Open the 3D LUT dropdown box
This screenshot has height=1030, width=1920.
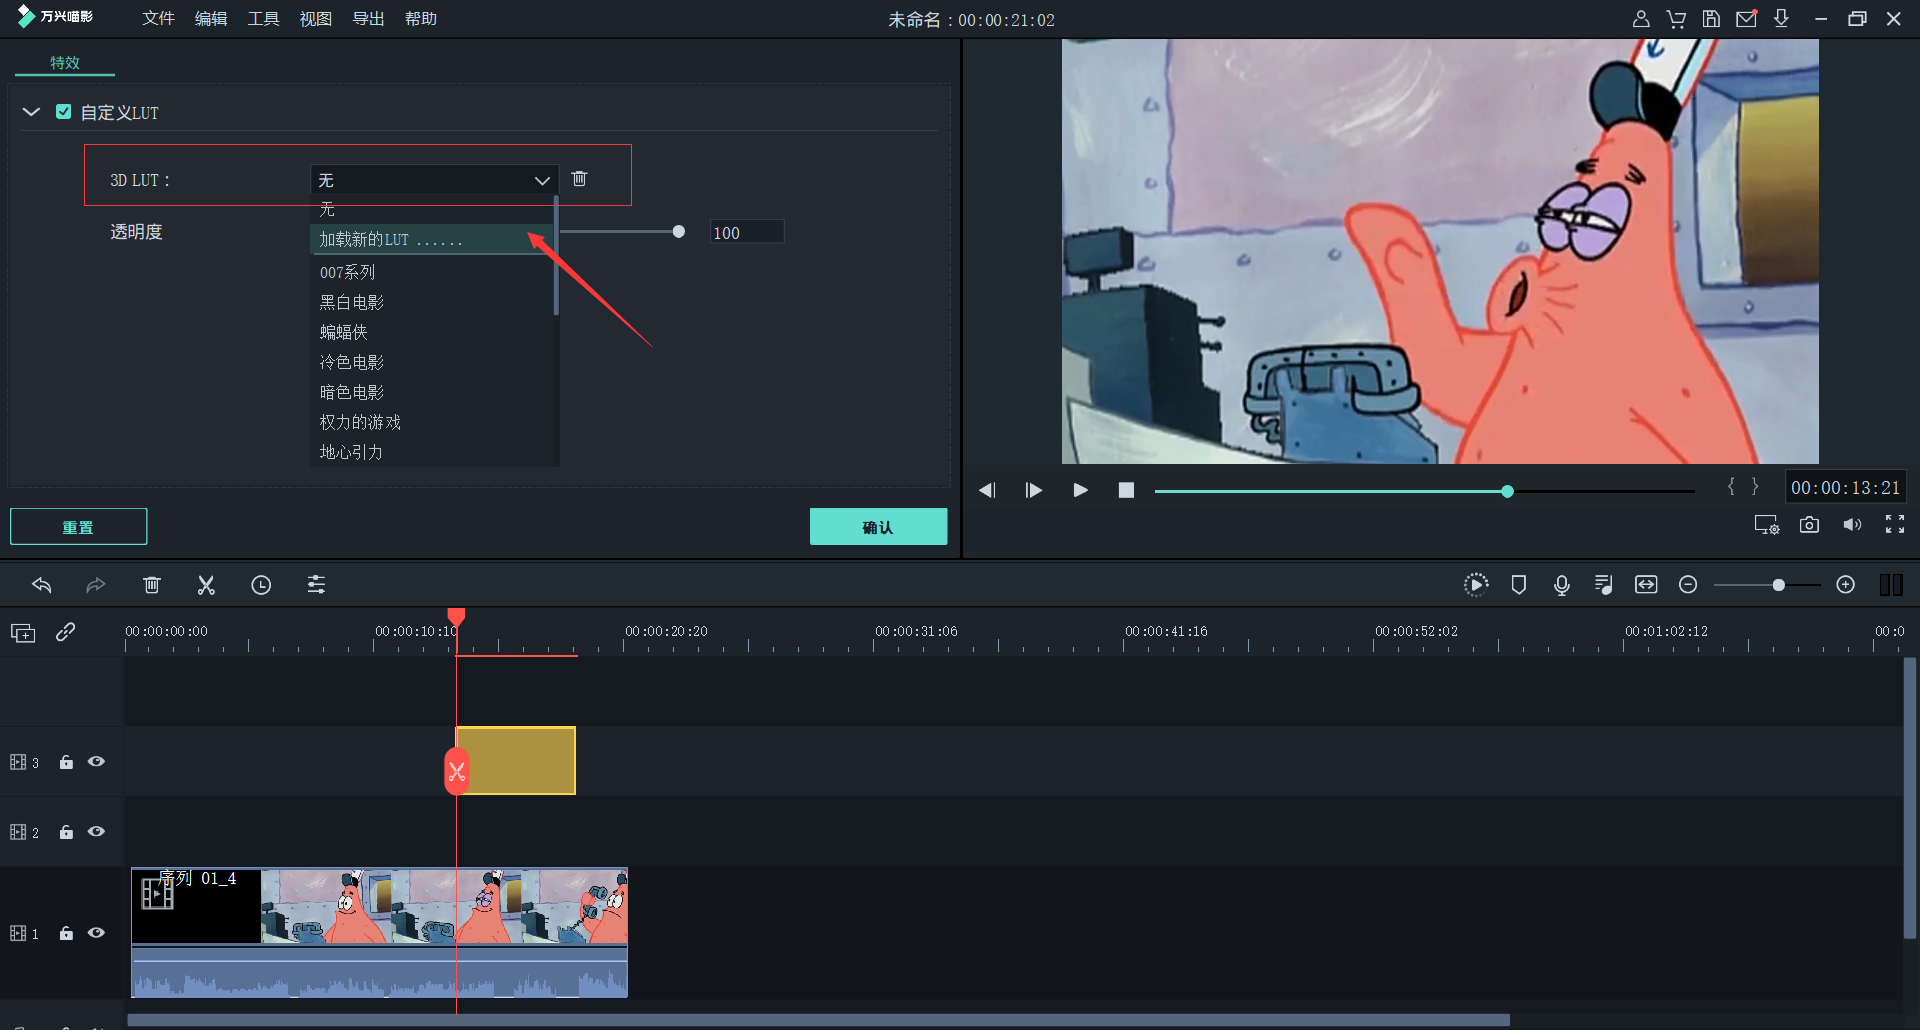(x=434, y=180)
